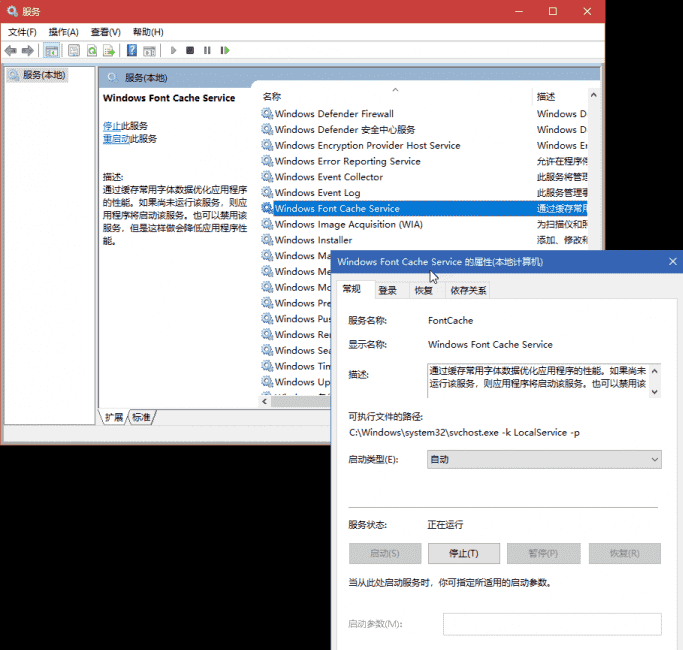The height and width of the screenshot is (650, 683).
Task: Click the 停止(T) button in properties
Action: pos(464,553)
